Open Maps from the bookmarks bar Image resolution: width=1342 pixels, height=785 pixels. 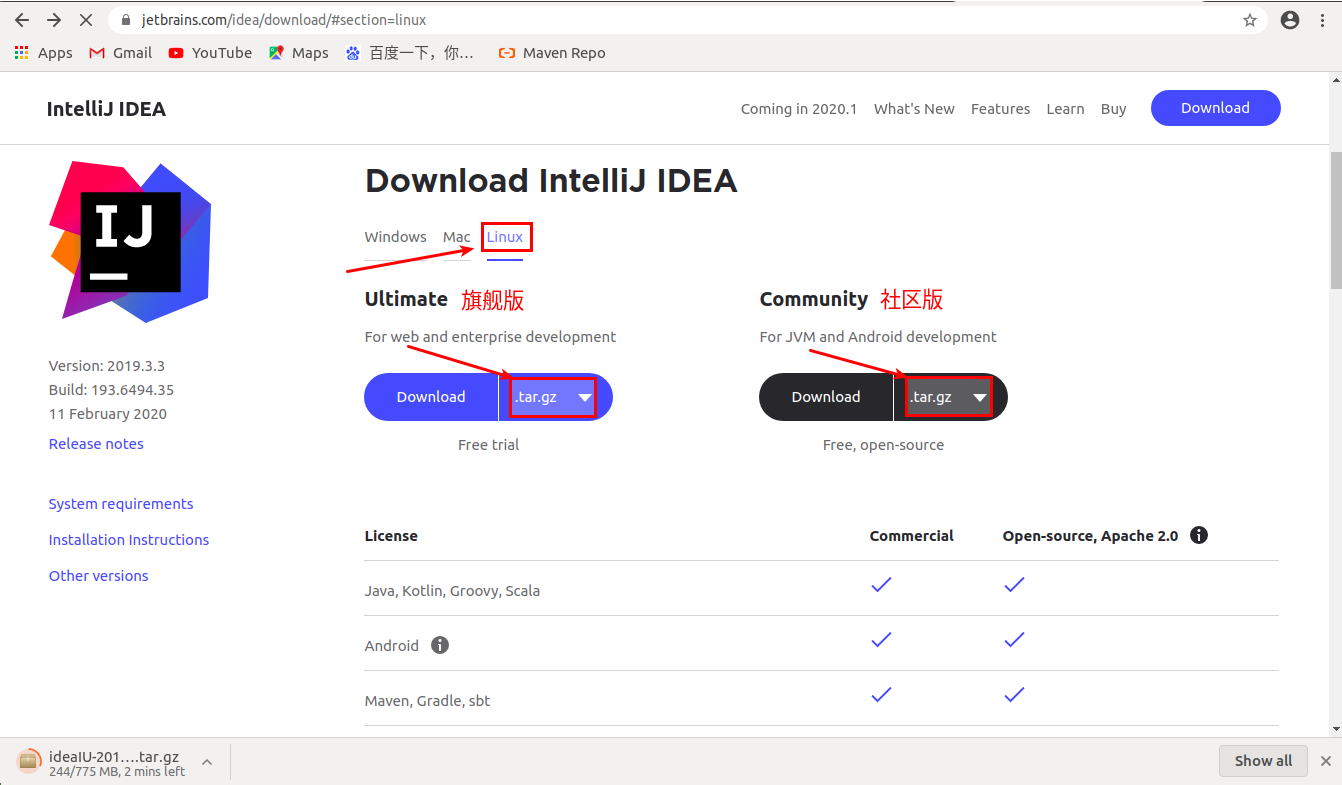pos(298,52)
